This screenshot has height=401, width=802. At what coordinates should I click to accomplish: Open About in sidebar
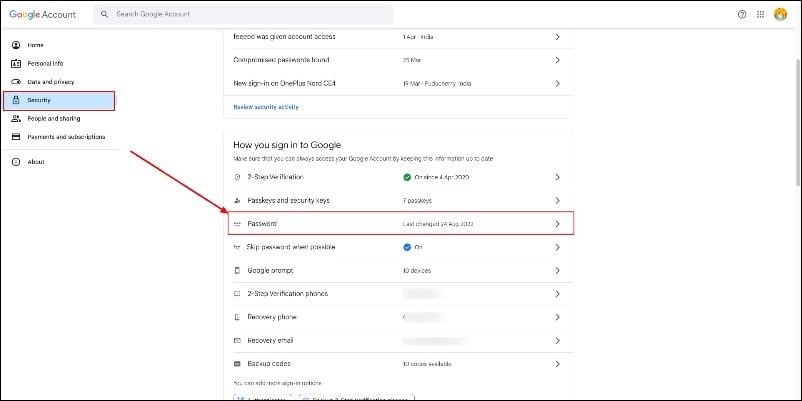pyautogui.click(x=36, y=162)
